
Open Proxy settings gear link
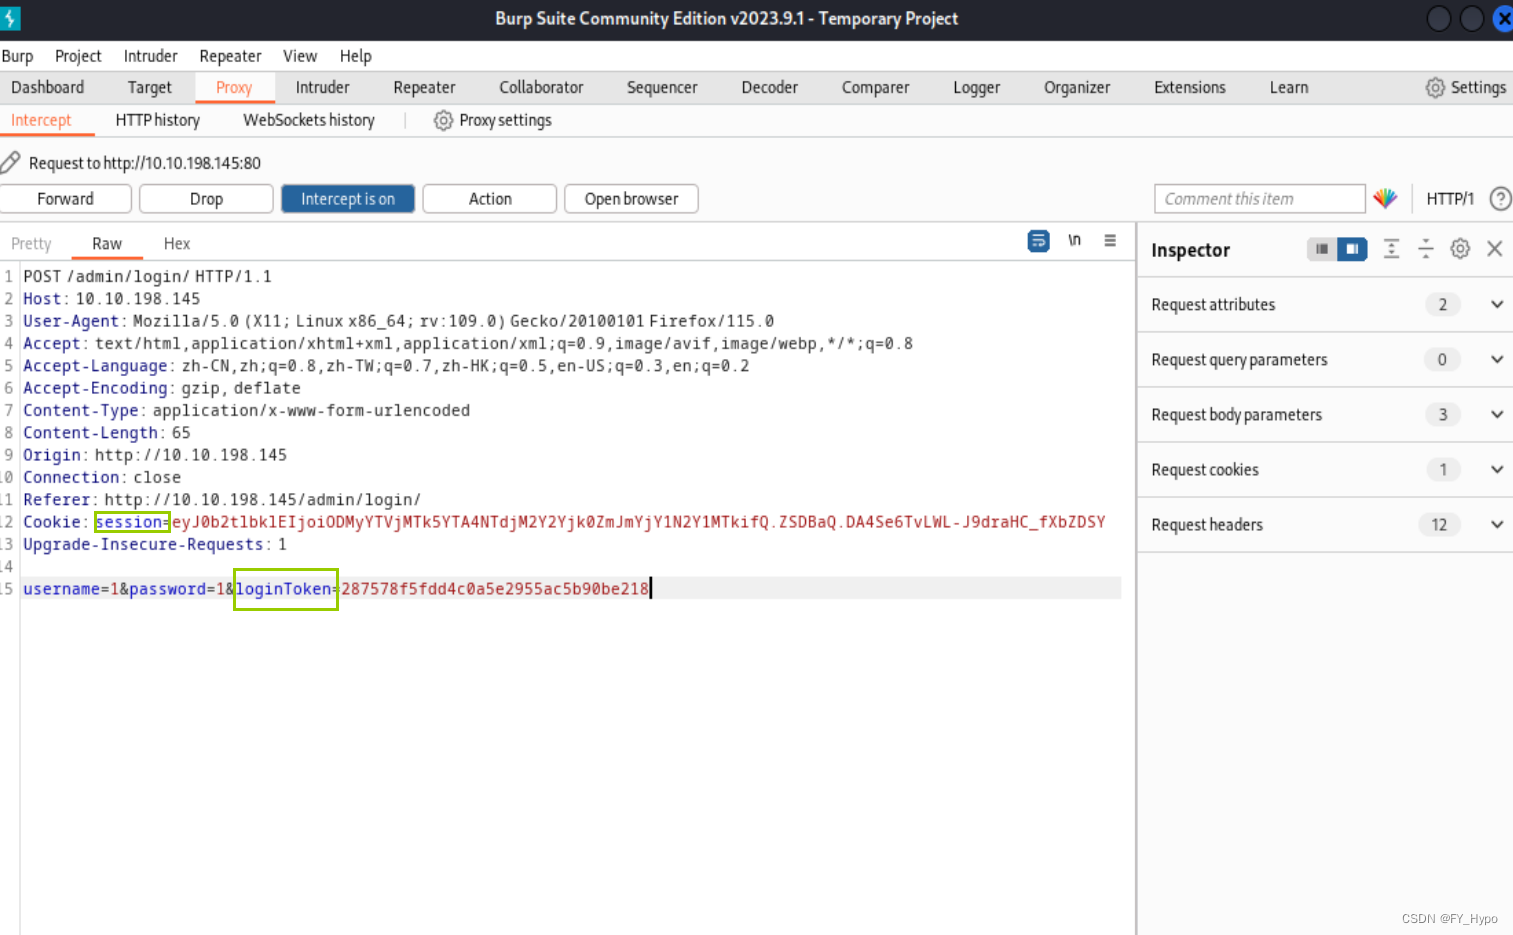click(493, 120)
